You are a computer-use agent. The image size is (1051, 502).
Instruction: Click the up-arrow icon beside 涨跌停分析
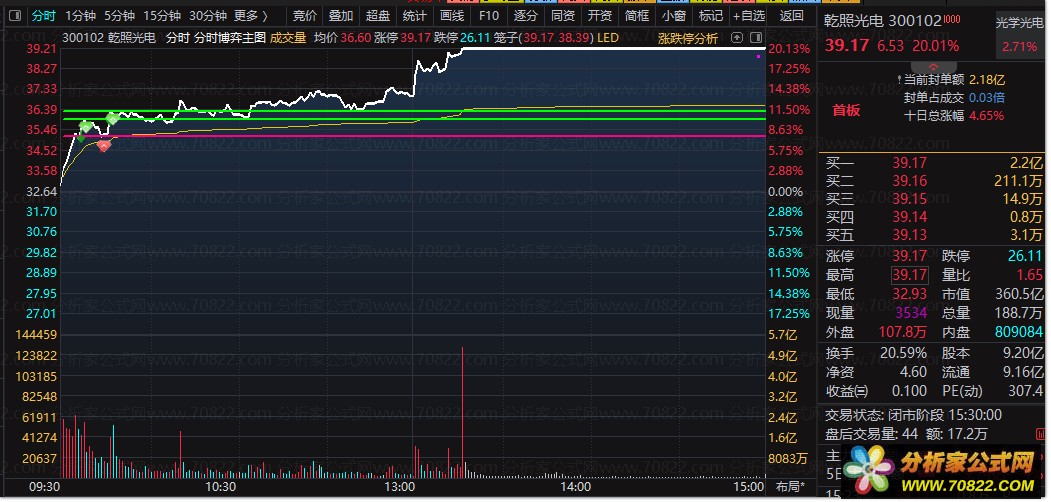pos(737,38)
